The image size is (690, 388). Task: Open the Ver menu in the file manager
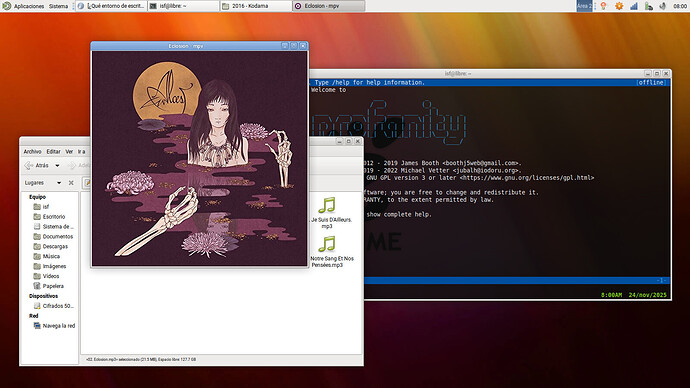(x=69, y=151)
